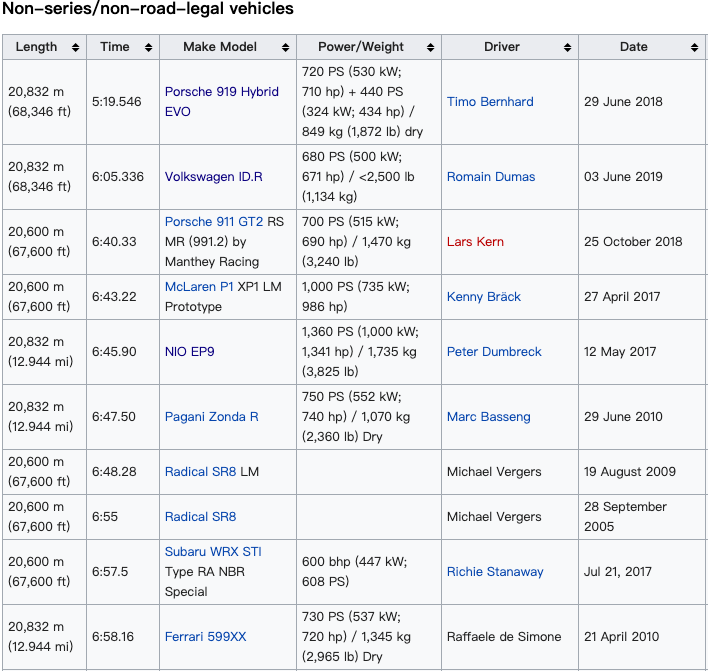Click the Driver header label
Screen dimensions: 708x671
tap(502, 47)
